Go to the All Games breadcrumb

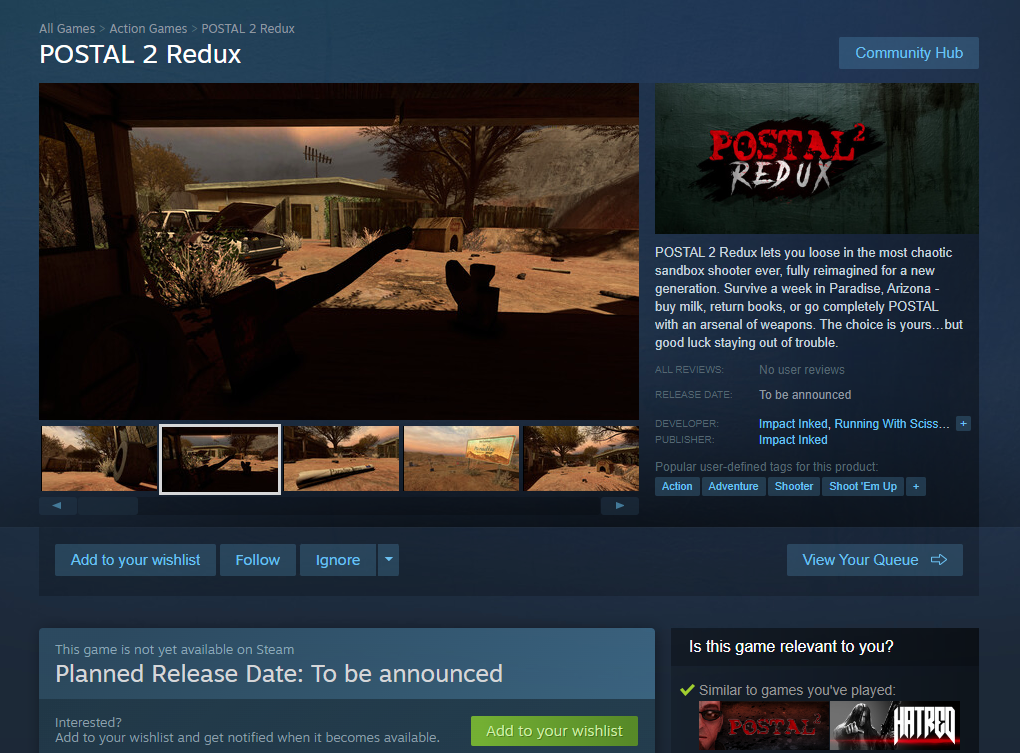pyautogui.click(x=67, y=29)
